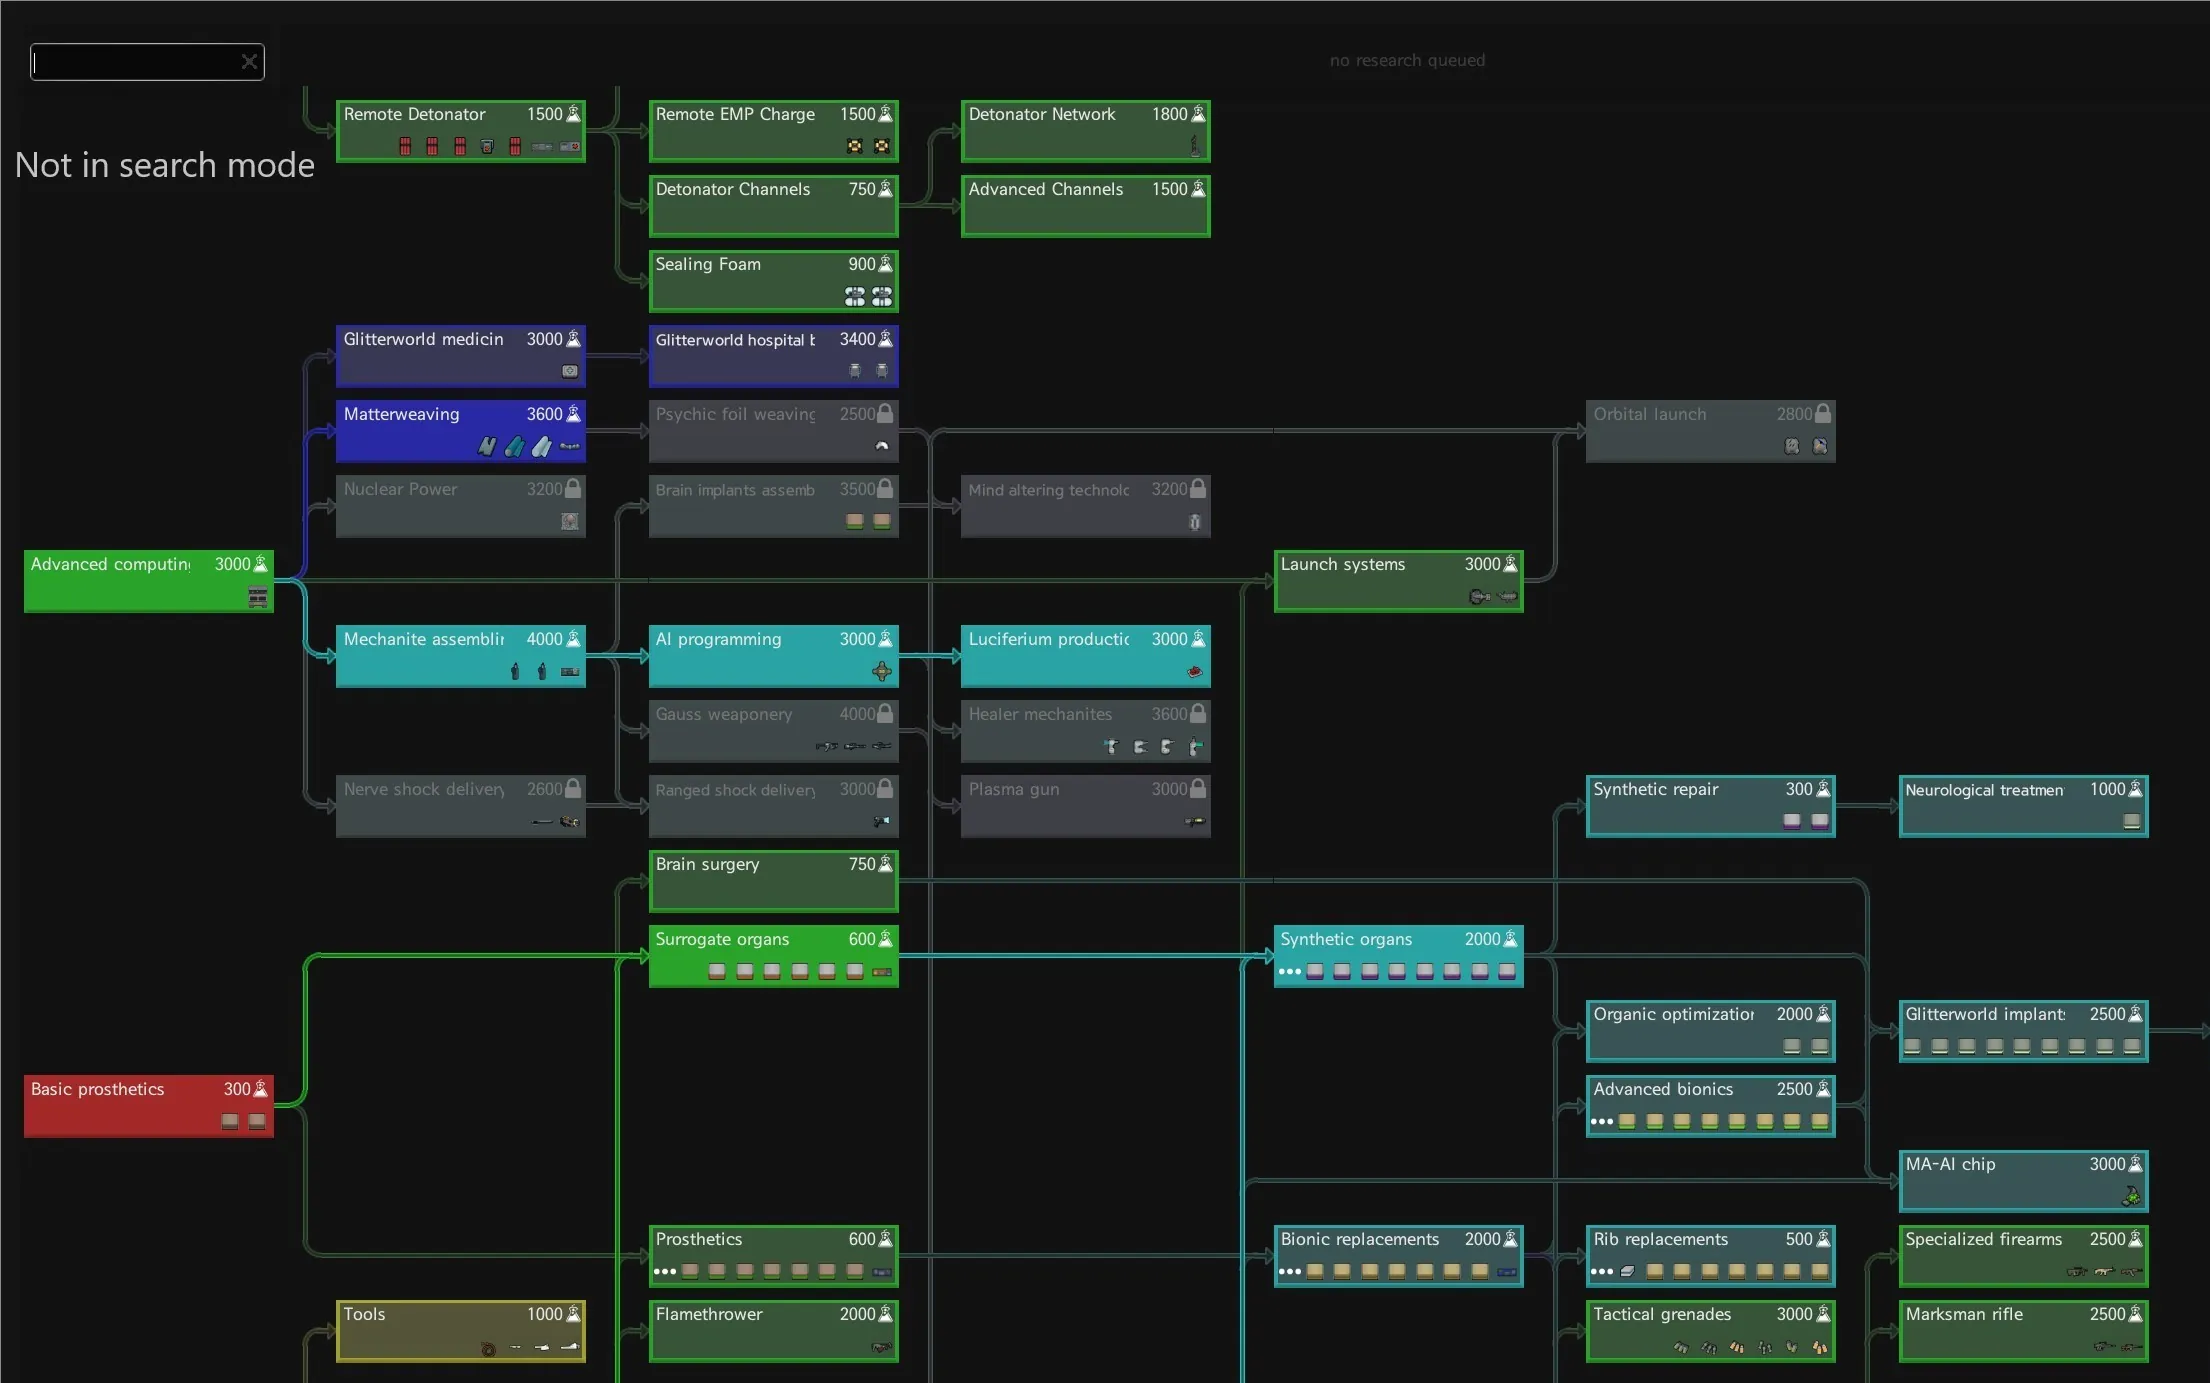The width and height of the screenshot is (2210, 1383).
Task: Clear the search box with X icon
Action: pos(249,62)
